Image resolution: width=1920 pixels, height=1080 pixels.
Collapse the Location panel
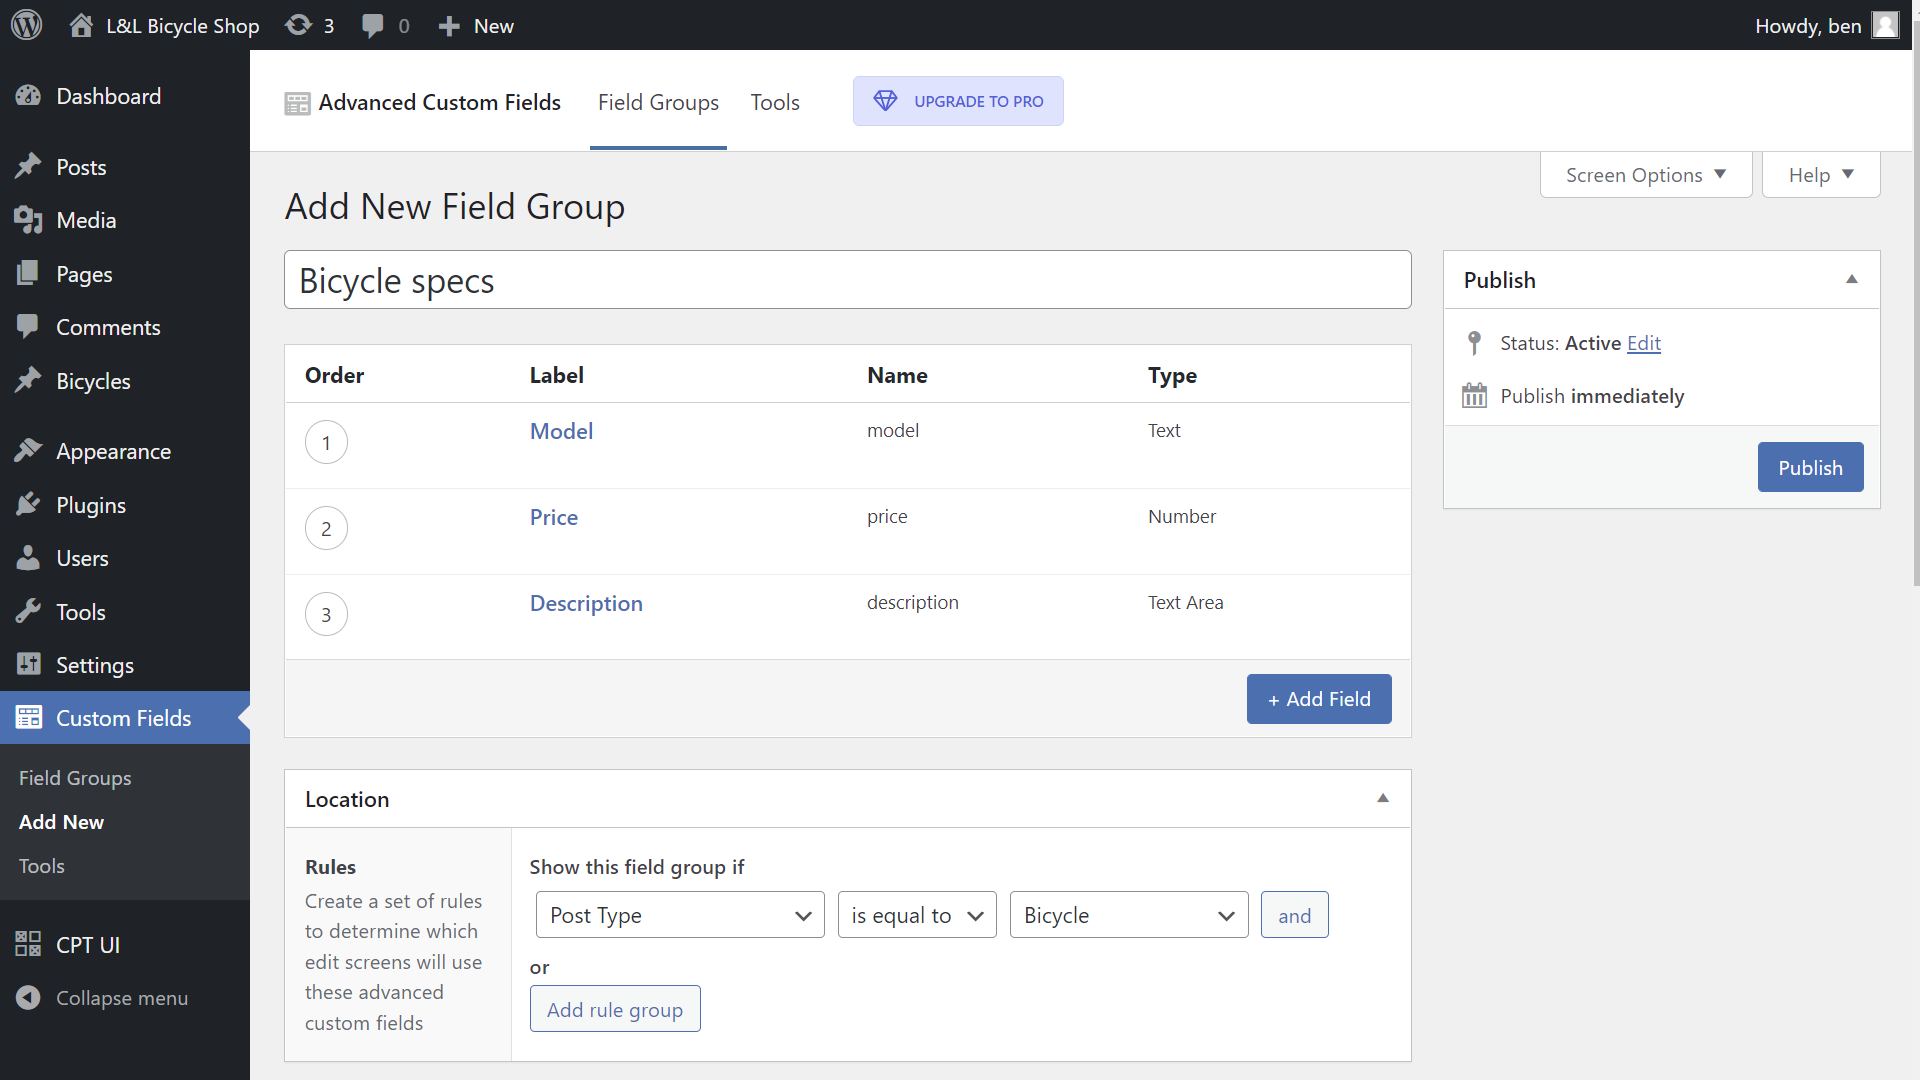[1382, 799]
